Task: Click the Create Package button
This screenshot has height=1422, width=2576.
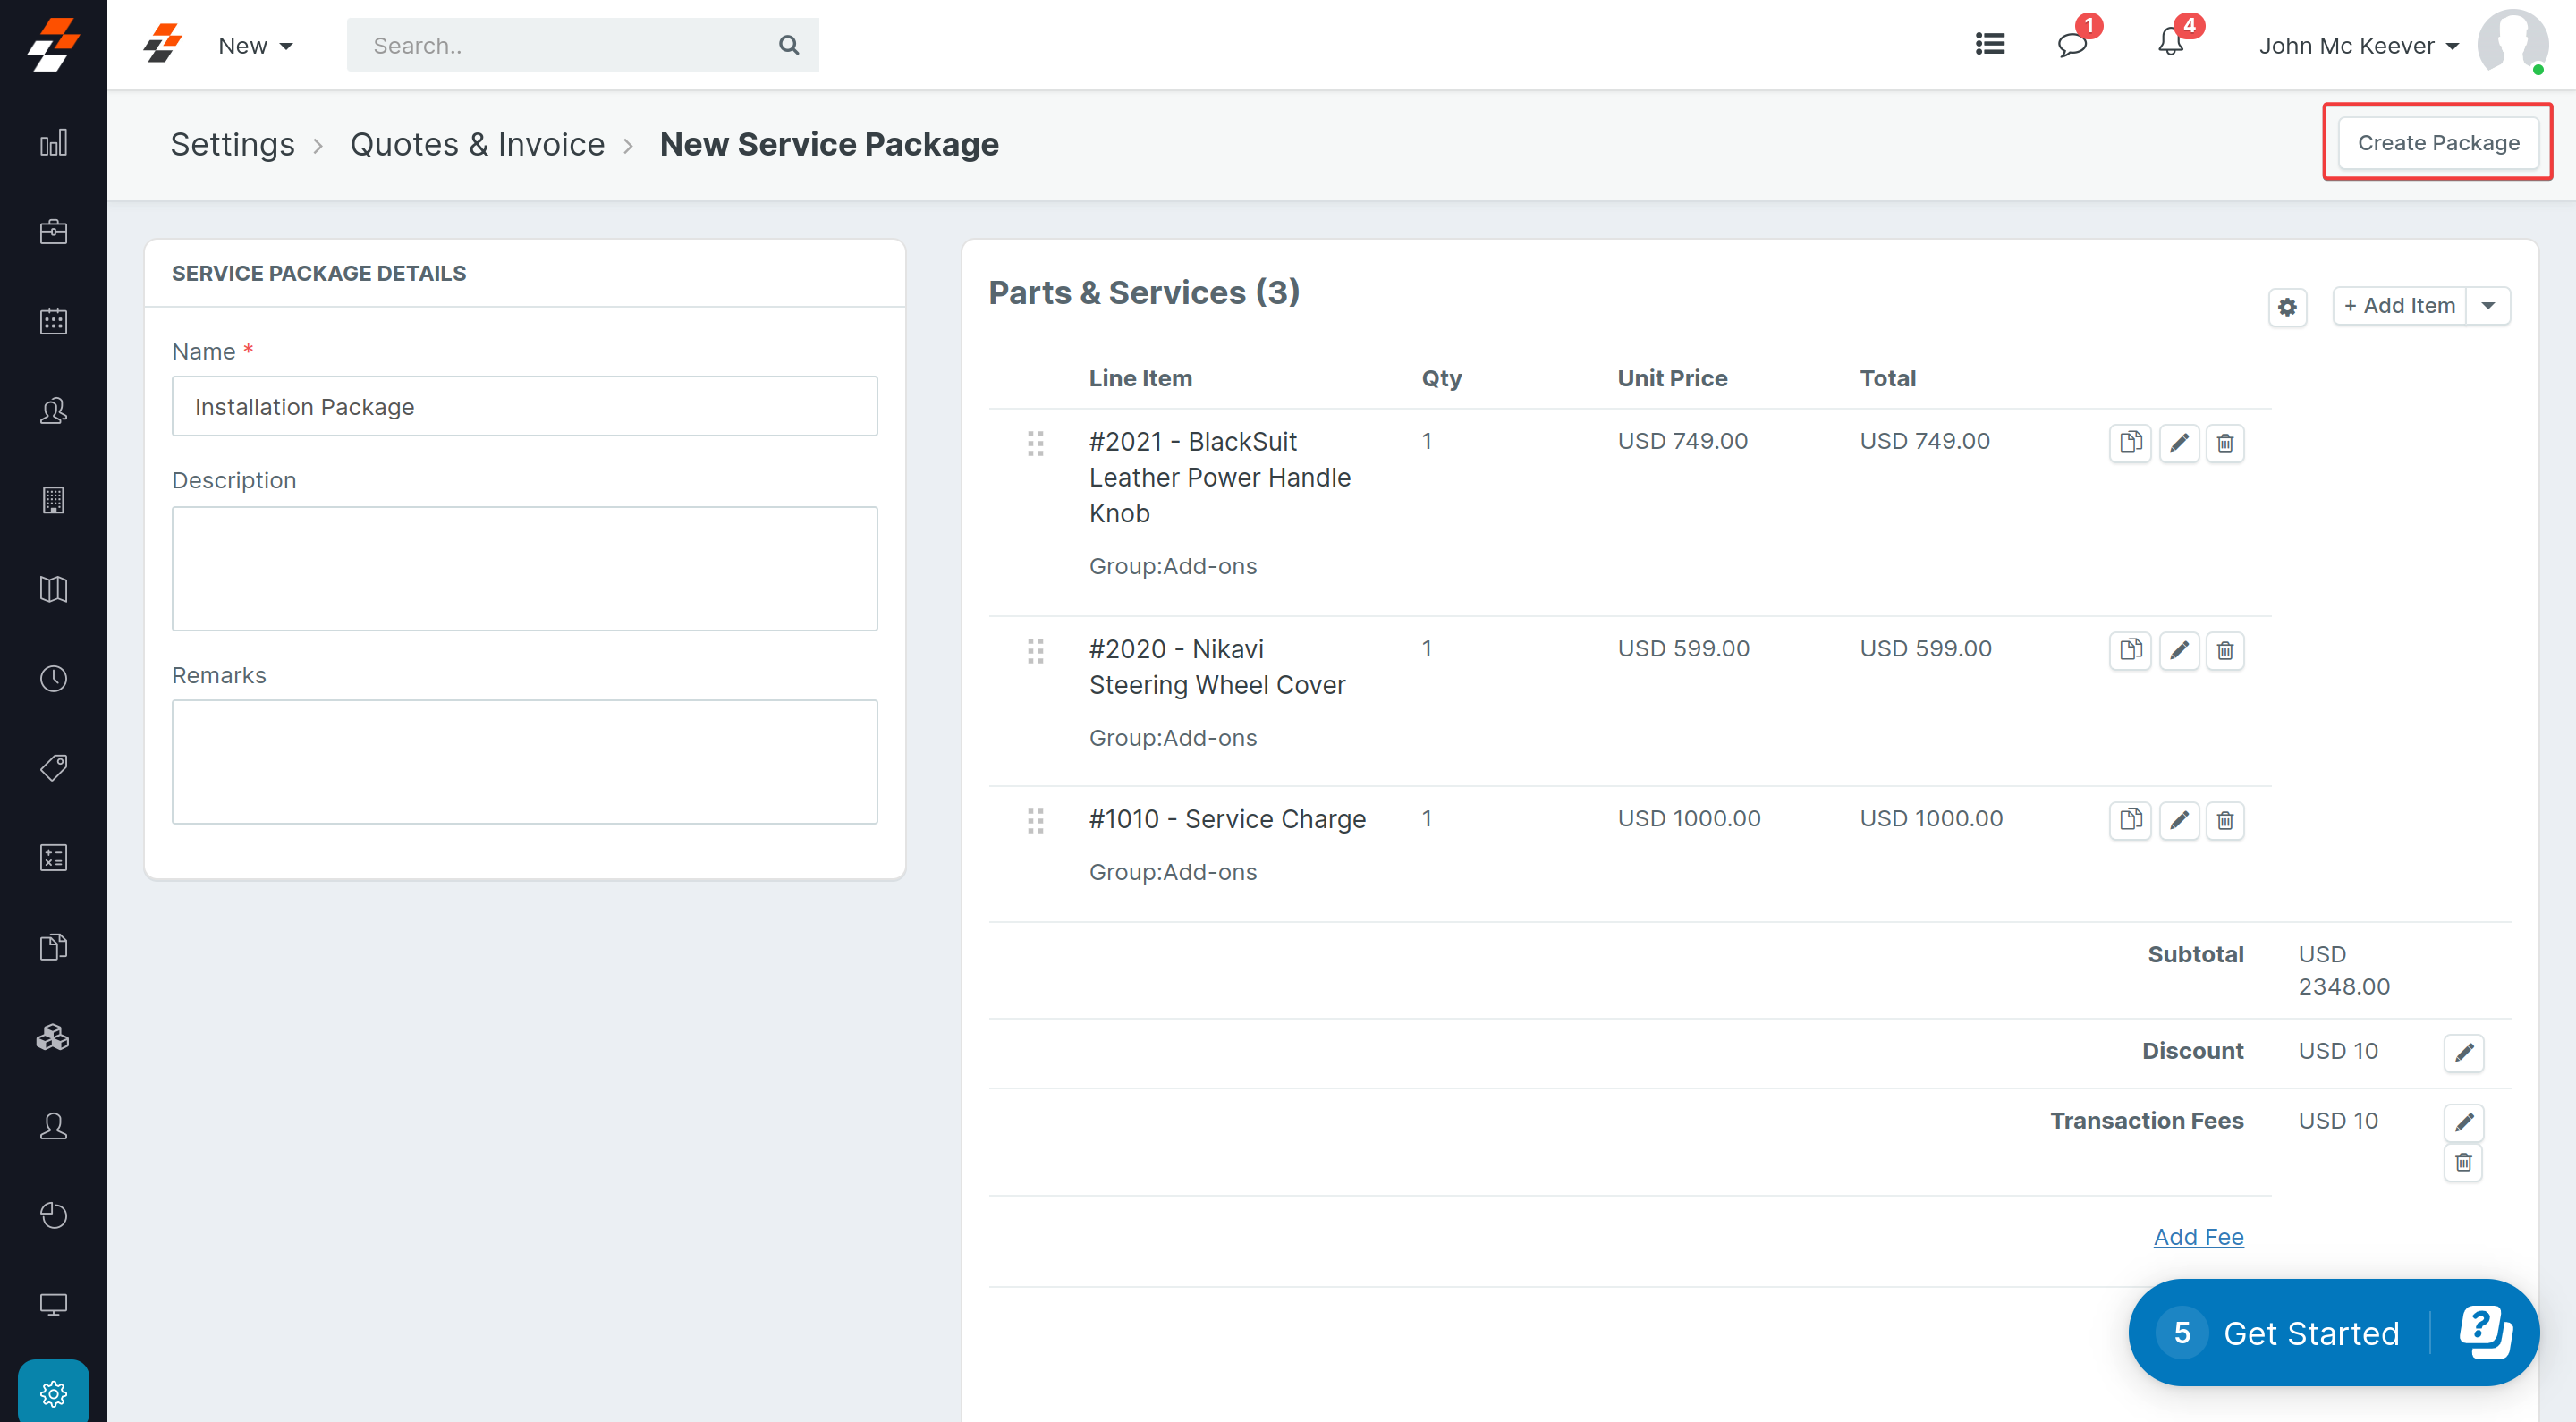Action: (x=2437, y=143)
